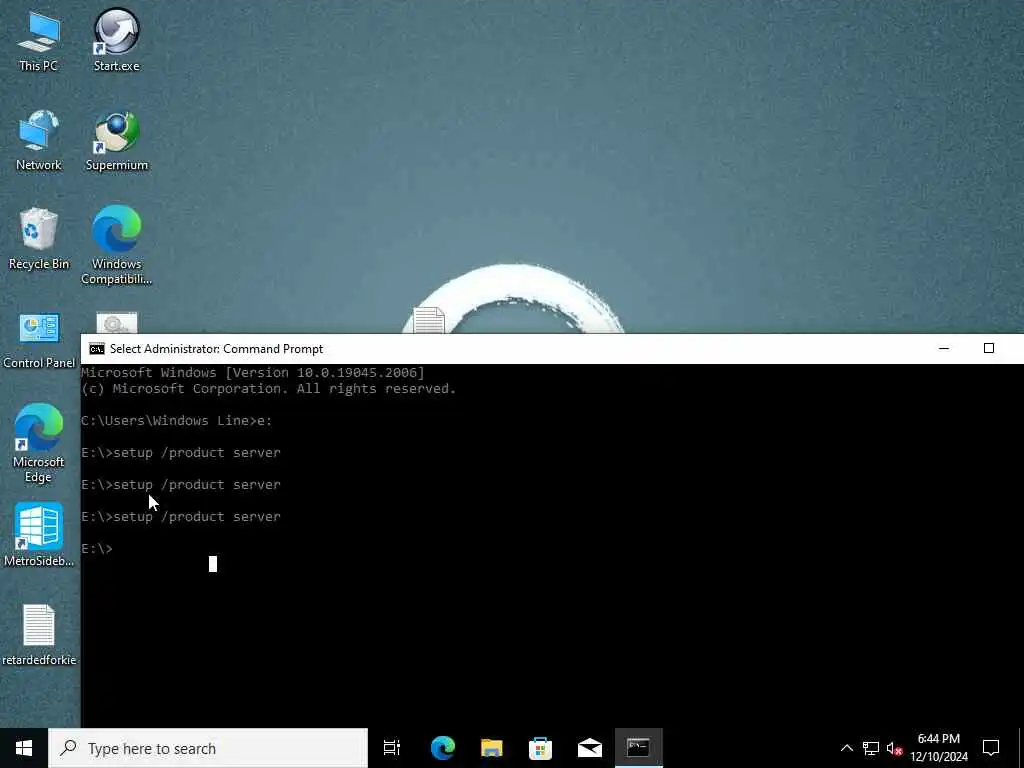Open the retardedforkie text file
Image resolution: width=1024 pixels, height=768 pixels.
click(39, 635)
